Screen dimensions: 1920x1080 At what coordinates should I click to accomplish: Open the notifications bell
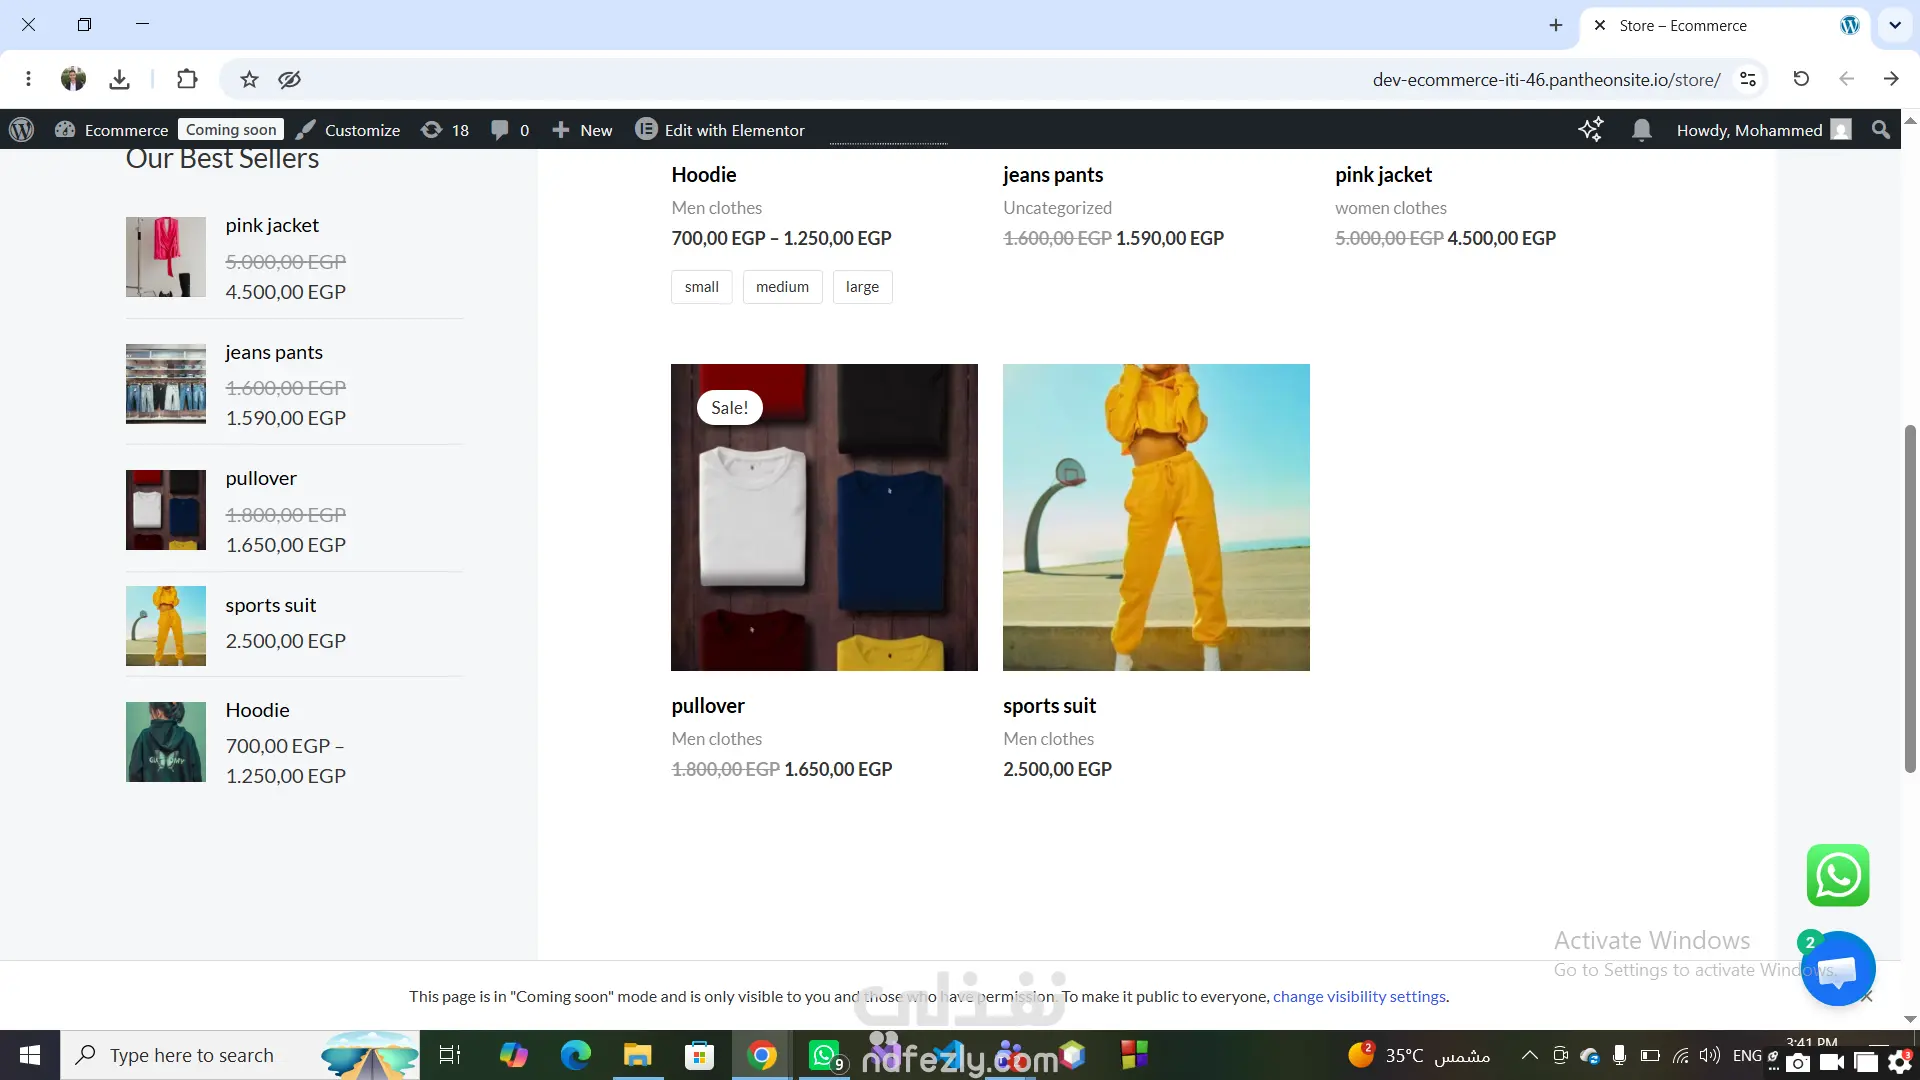tap(1641, 130)
